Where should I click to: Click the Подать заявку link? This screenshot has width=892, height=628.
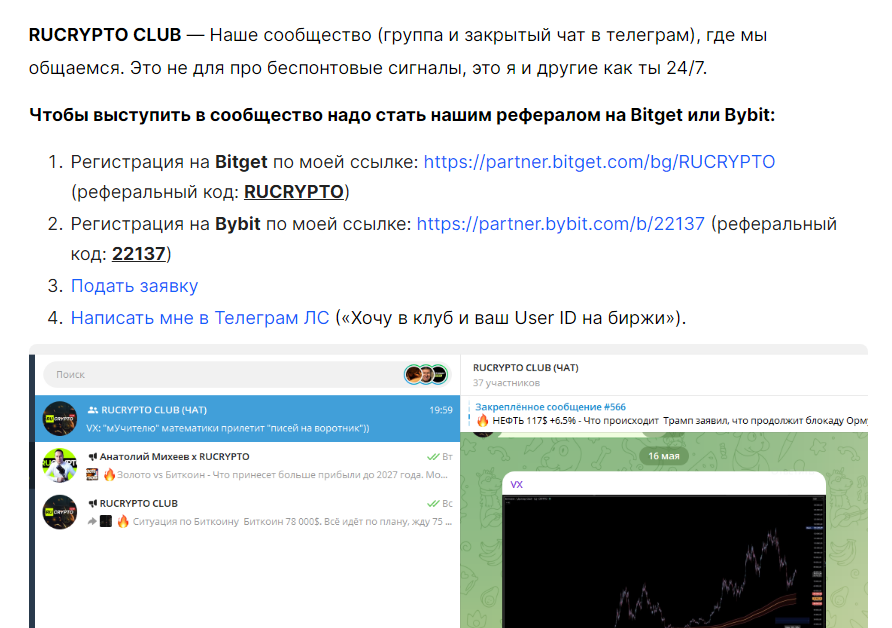(x=134, y=286)
